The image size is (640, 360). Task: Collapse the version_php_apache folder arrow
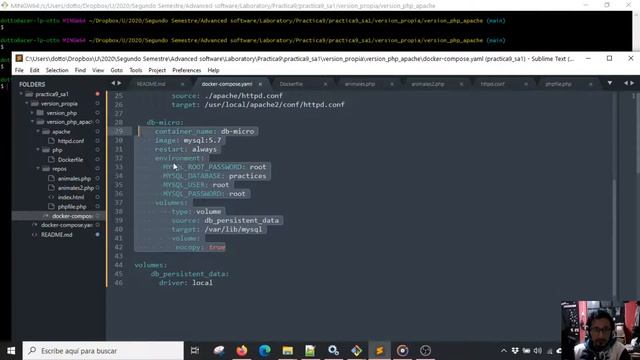(32, 122)
